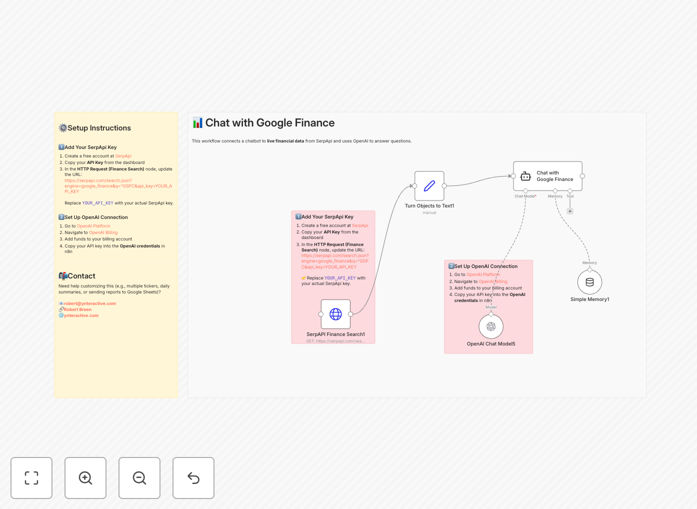Select the SerpAPI Finance Search1 globe node
The image size is (697, 509).
coord(336,314)
